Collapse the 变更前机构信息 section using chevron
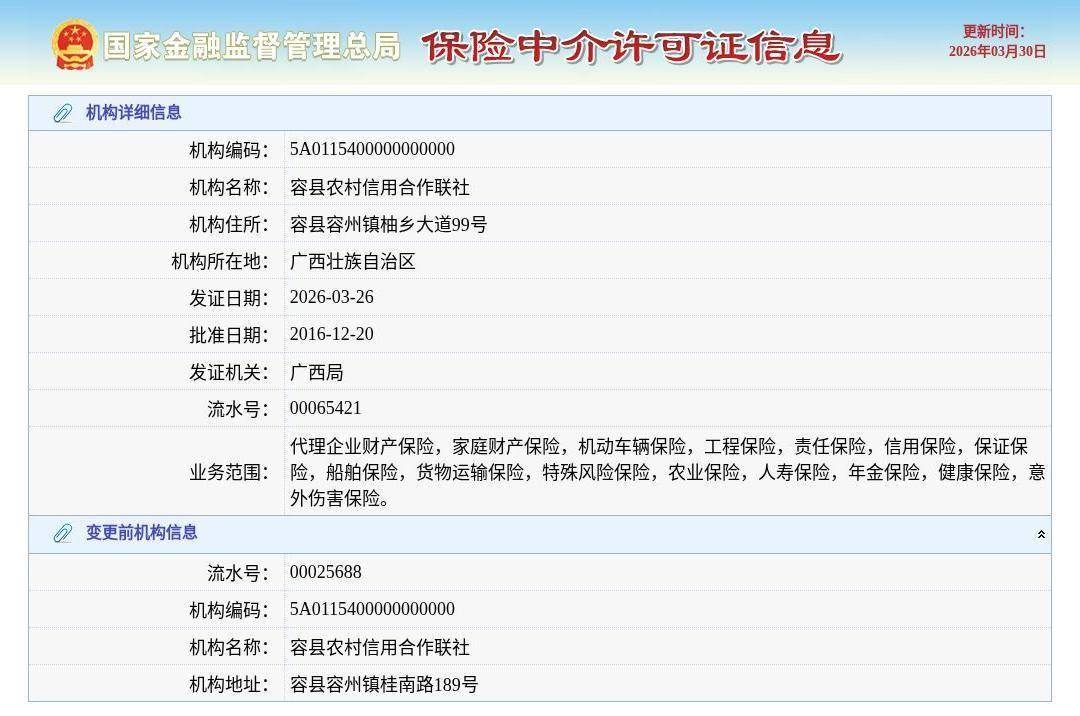 1041,534
